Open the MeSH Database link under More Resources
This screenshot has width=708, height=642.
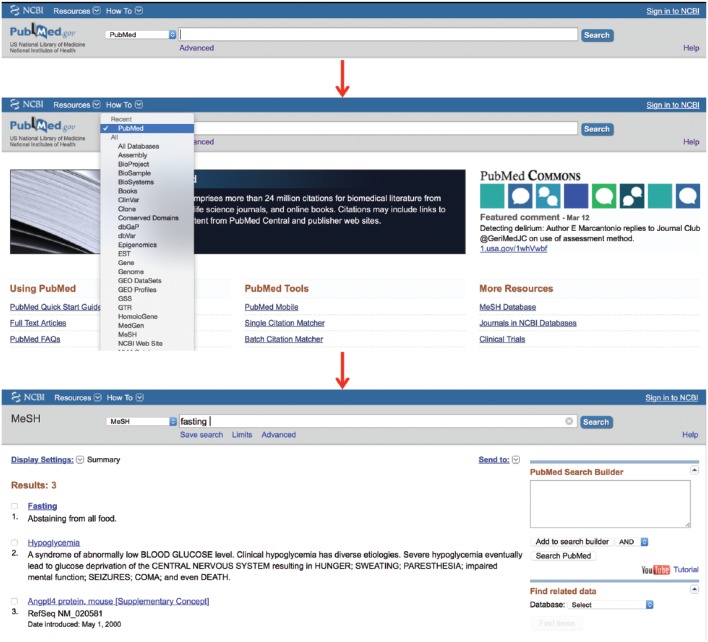point(508,307)
